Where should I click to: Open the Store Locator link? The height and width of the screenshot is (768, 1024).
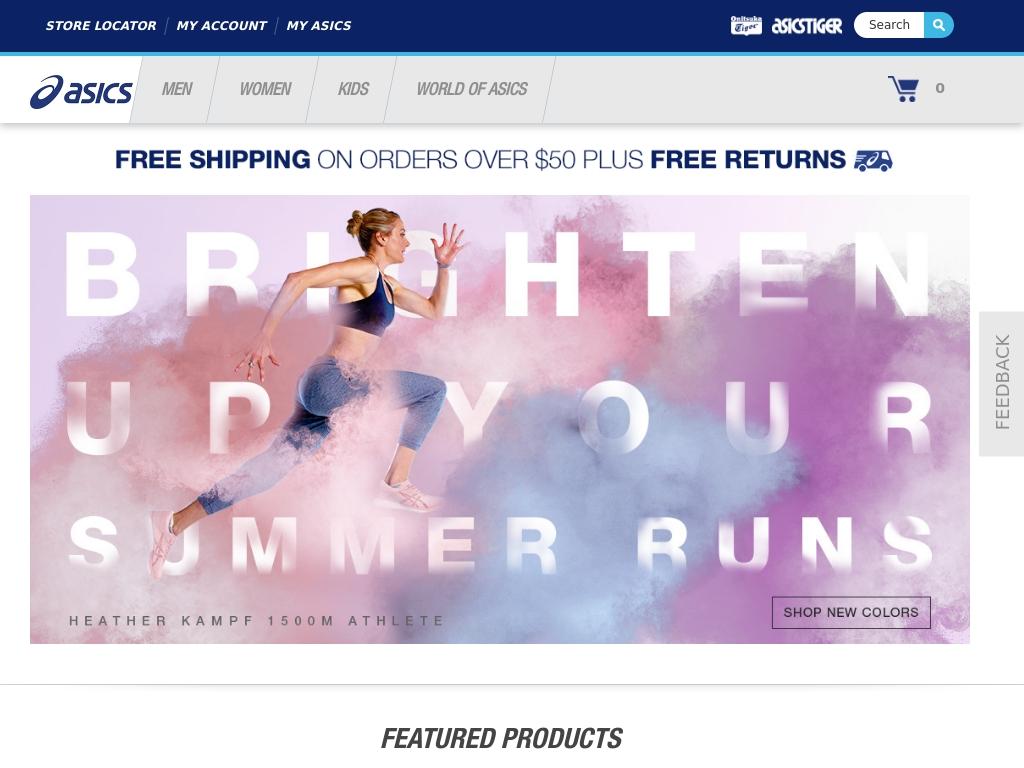pos(101,25)
